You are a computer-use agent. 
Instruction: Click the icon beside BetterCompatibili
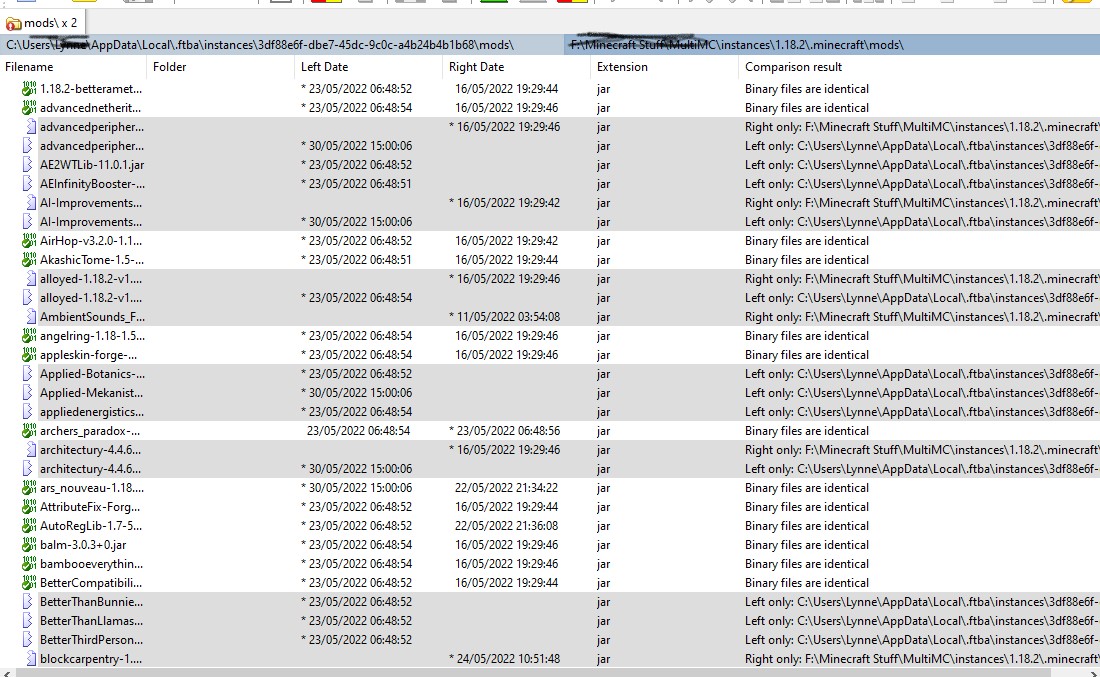tap(29, 582)
